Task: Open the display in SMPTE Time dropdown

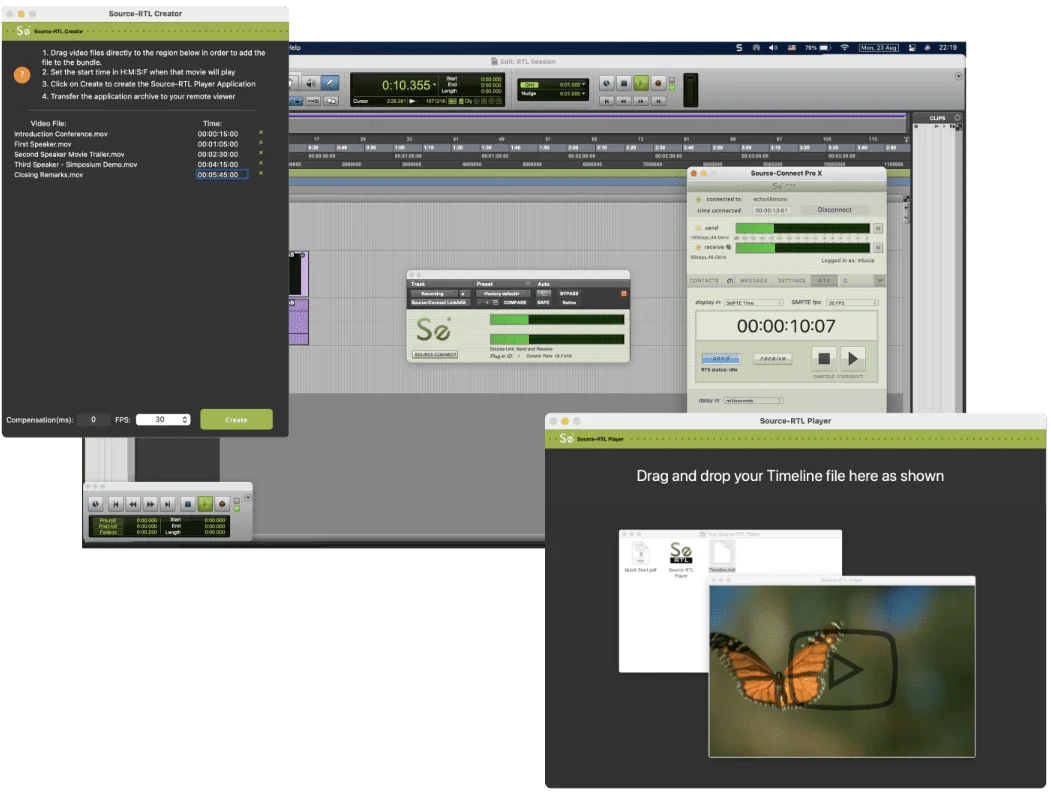Action: (753, 303)
